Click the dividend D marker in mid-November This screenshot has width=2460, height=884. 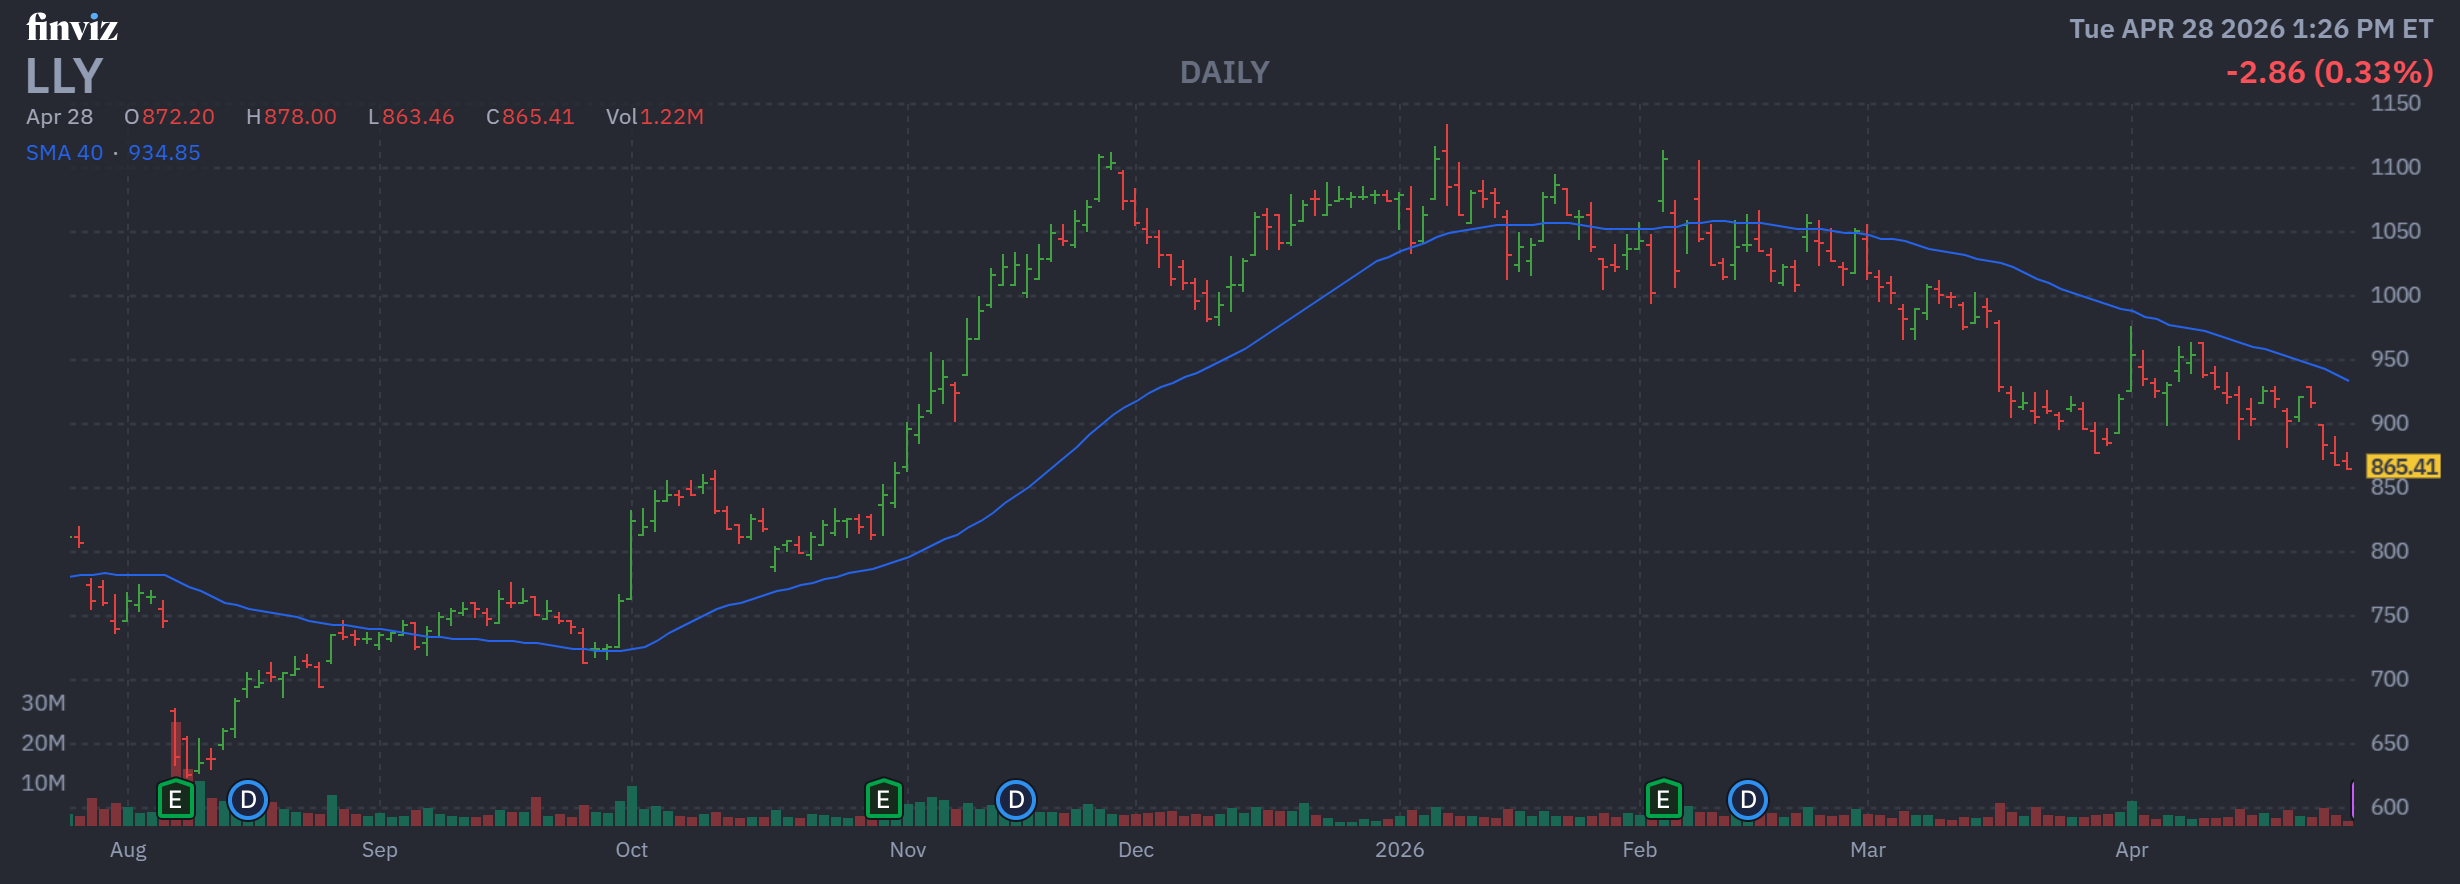tap(1016, 800)
